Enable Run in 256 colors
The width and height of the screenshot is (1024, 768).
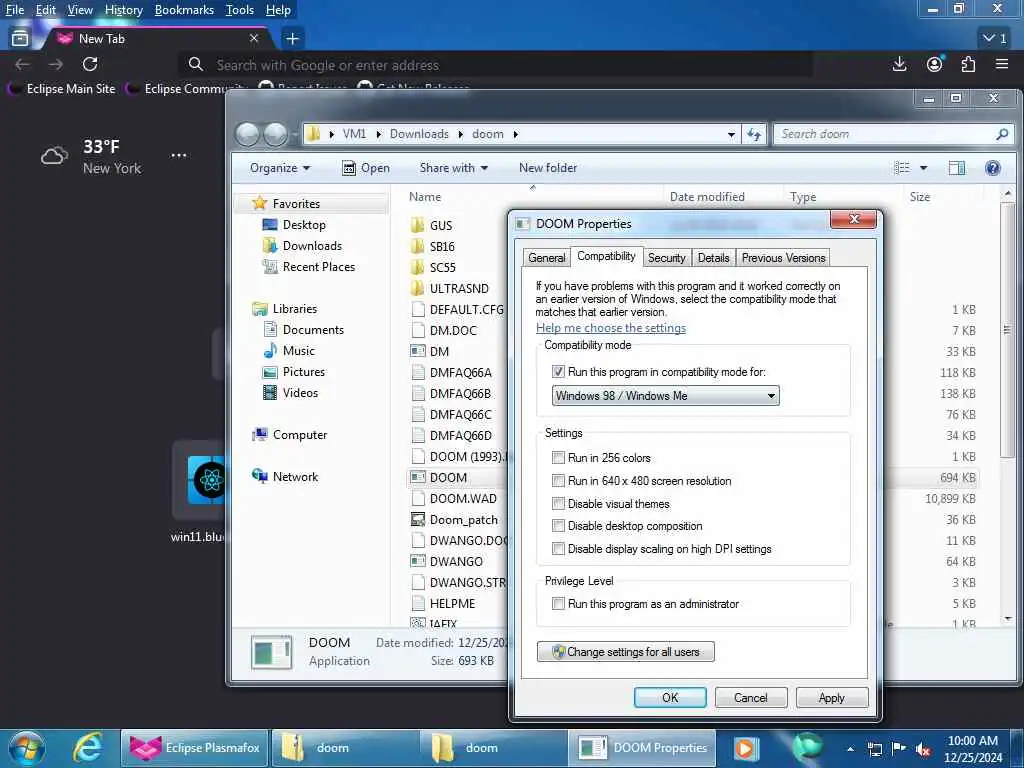point(558,457)
